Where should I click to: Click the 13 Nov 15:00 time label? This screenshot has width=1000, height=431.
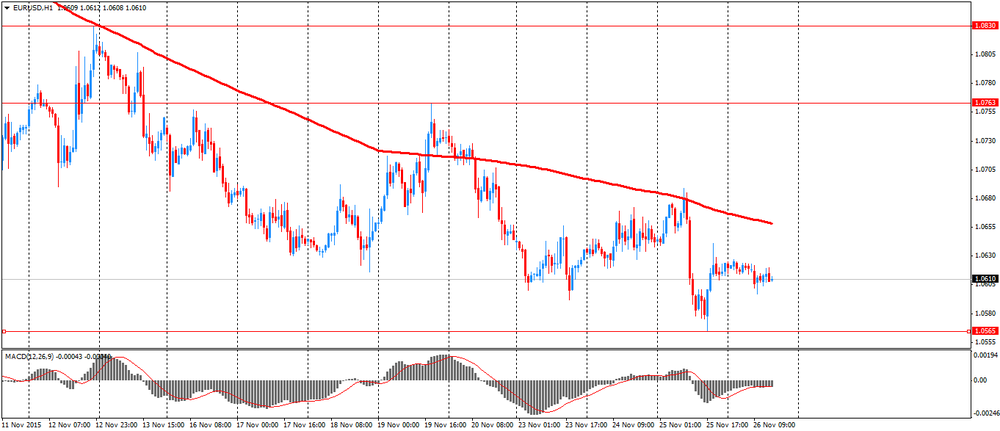162,423
